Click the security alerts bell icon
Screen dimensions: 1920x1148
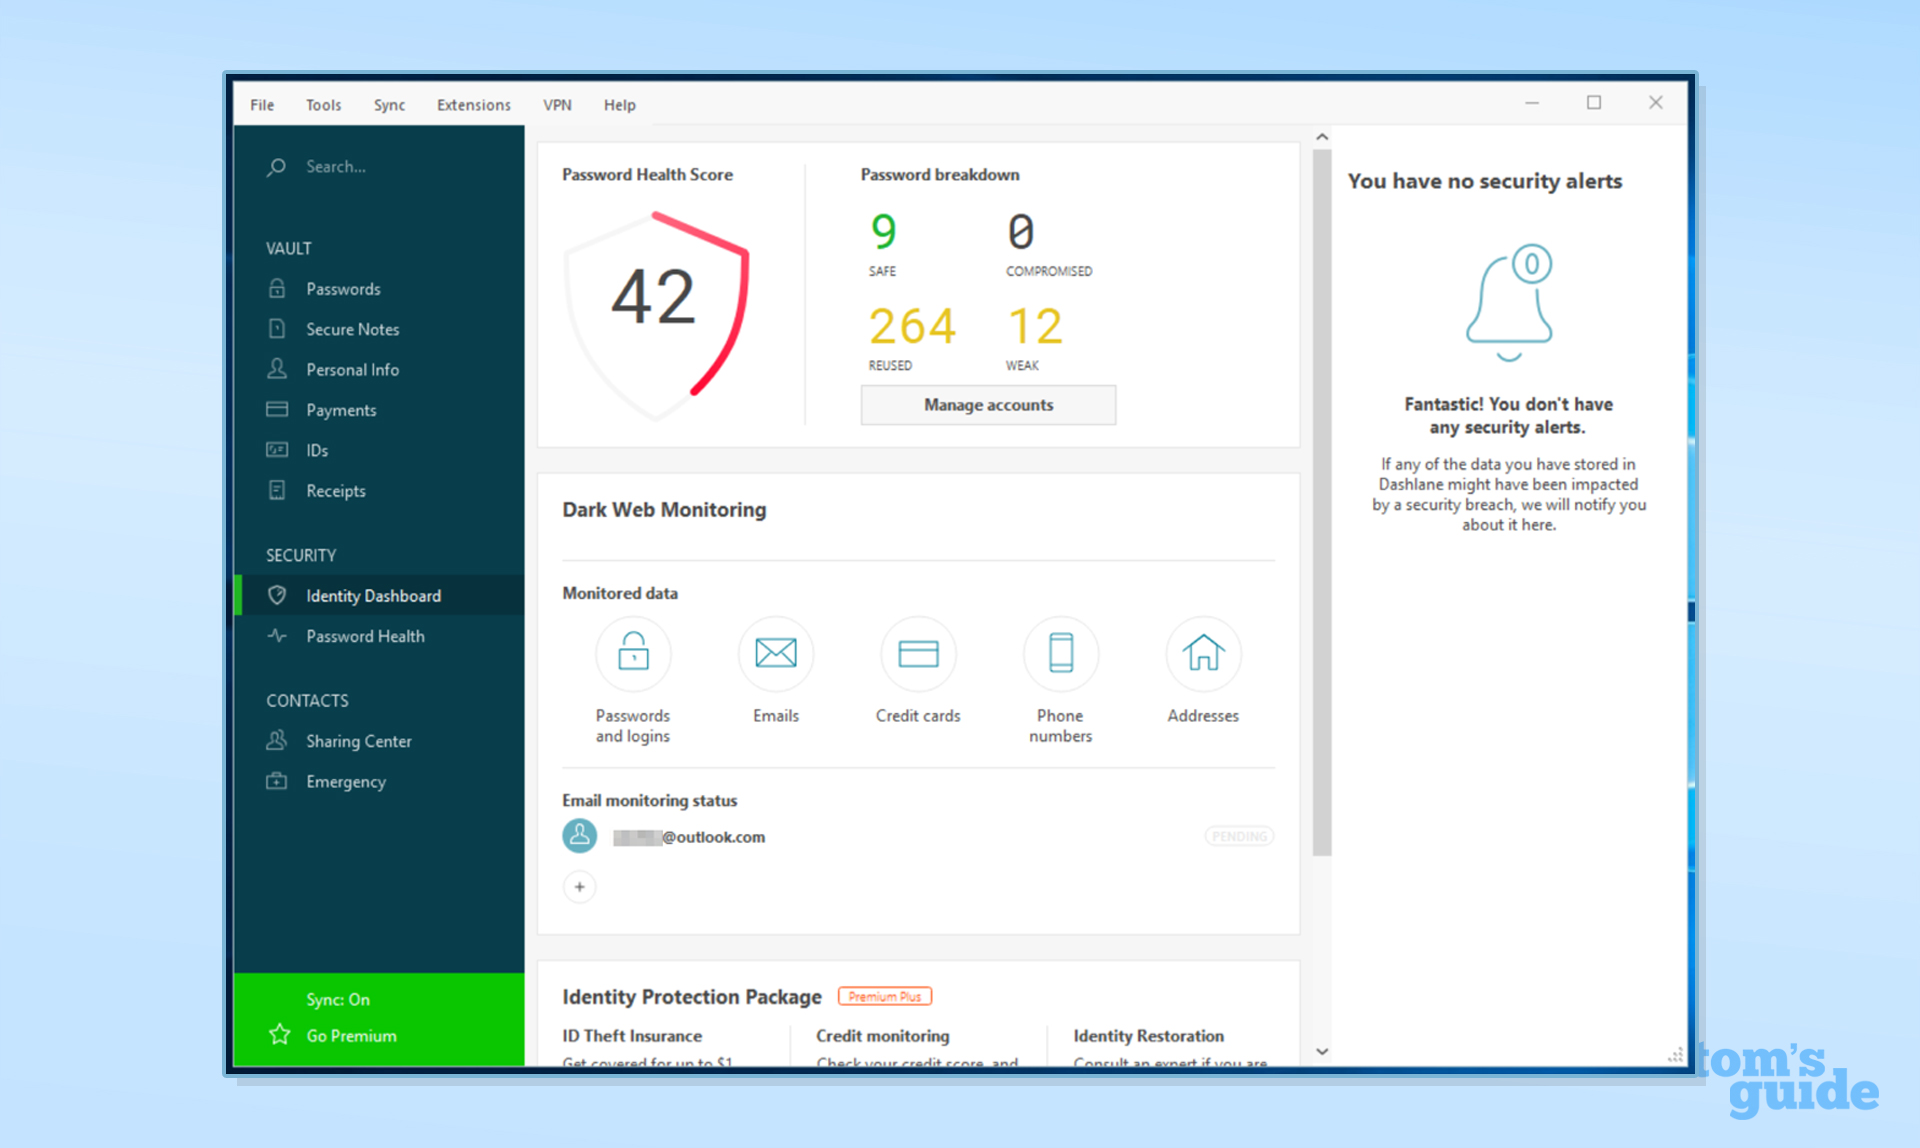tap(1509, 303)
